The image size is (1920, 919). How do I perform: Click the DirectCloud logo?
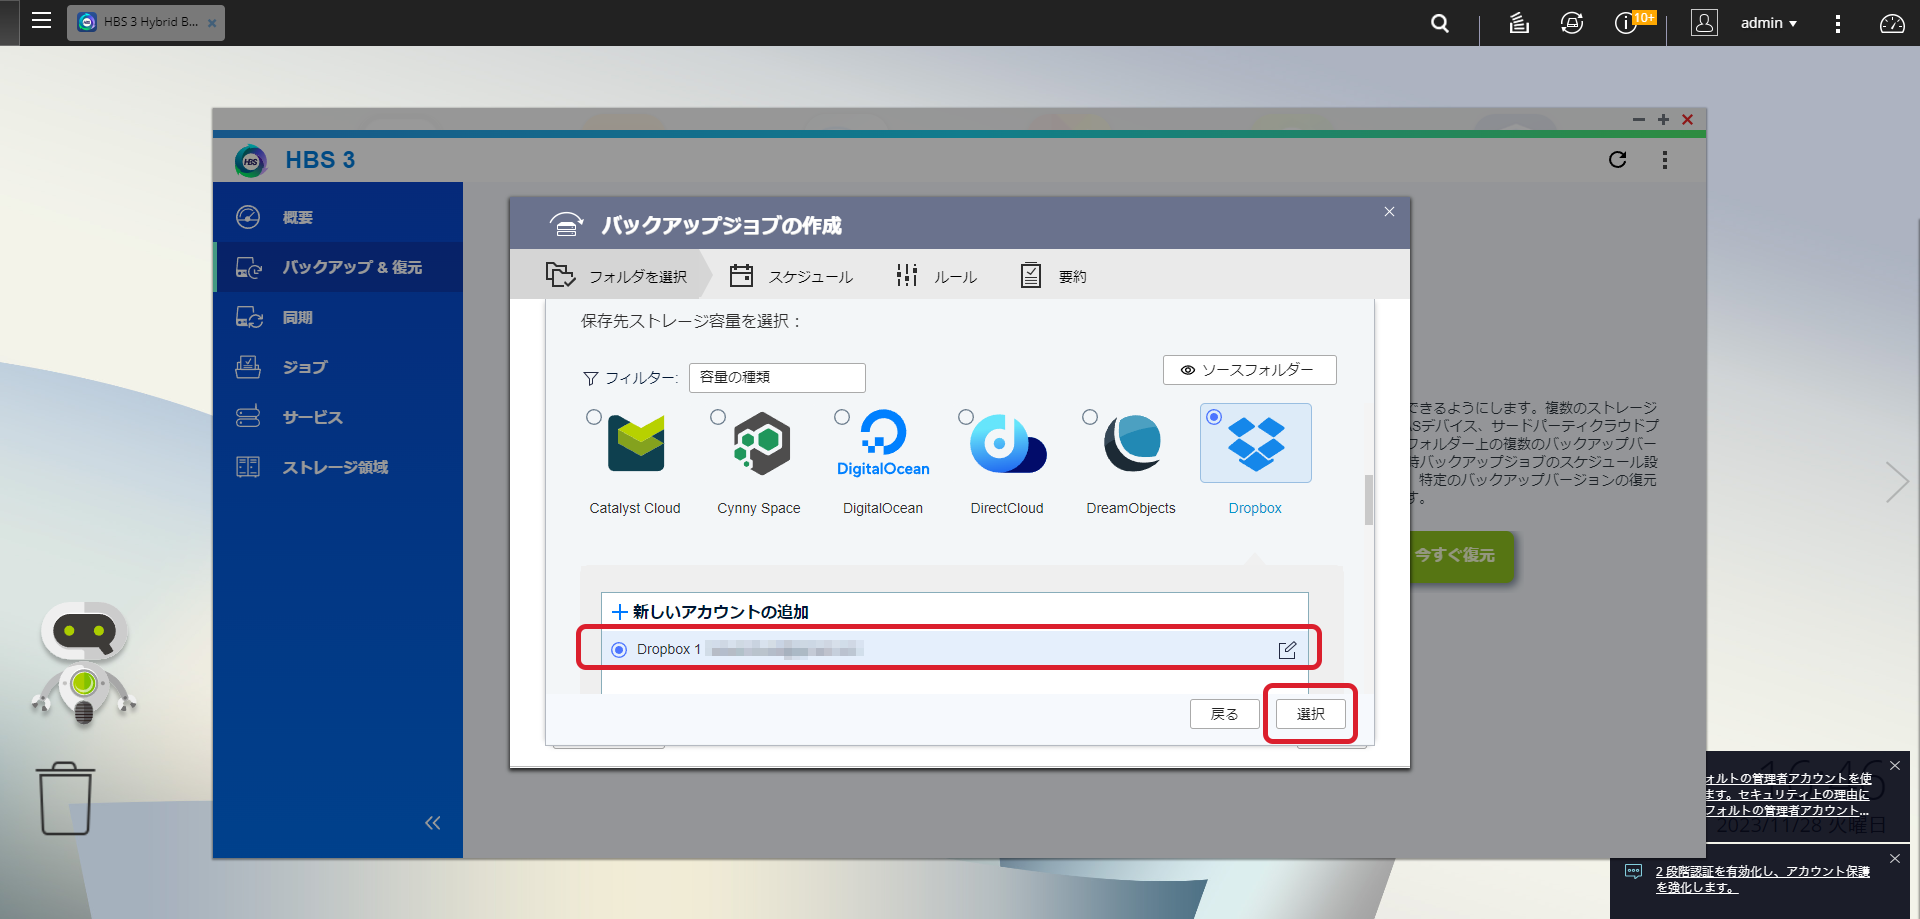pos(1008,443)
